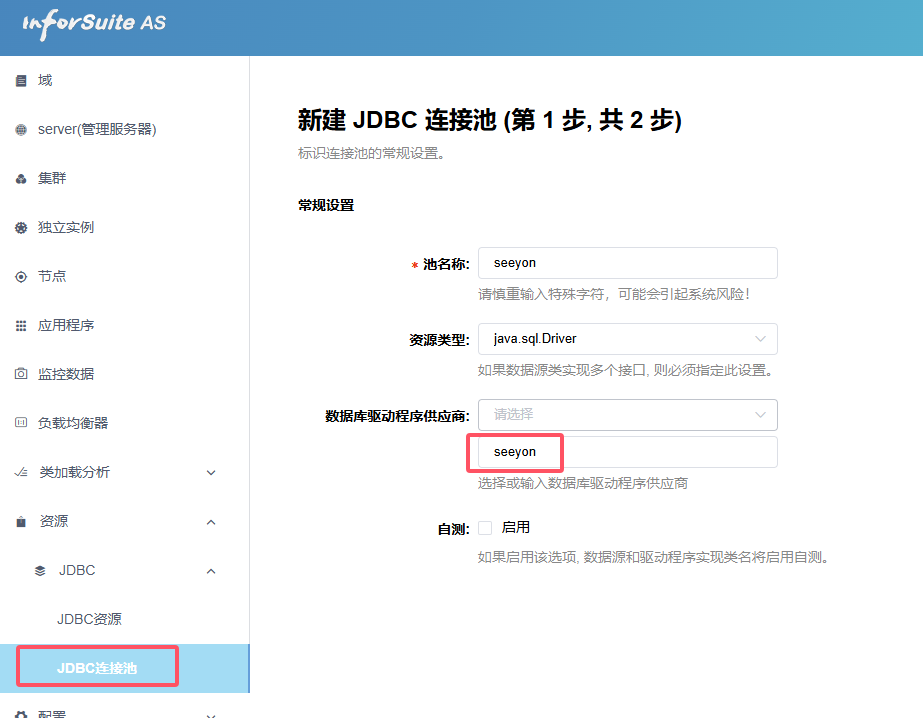Enable the 自测 启用 checkbox
This screenshot has height=718, width=923.
485,528
